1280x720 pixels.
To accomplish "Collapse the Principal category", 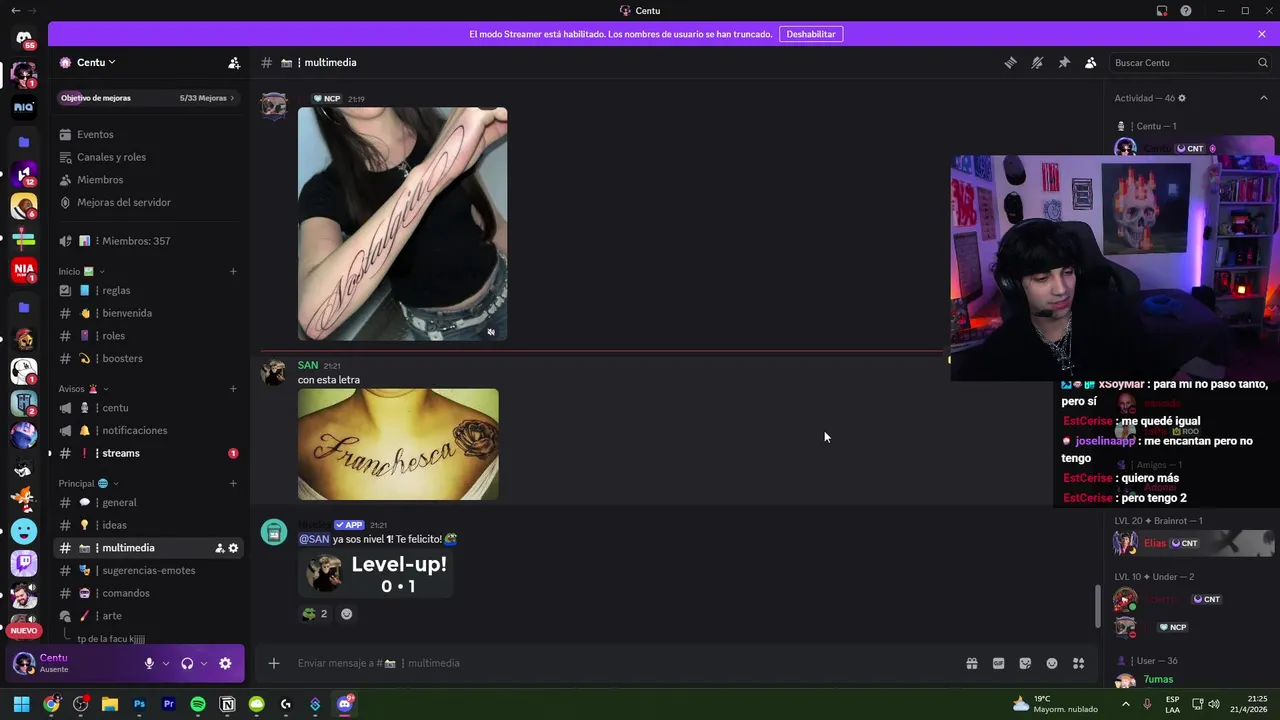I will [88, 483].
